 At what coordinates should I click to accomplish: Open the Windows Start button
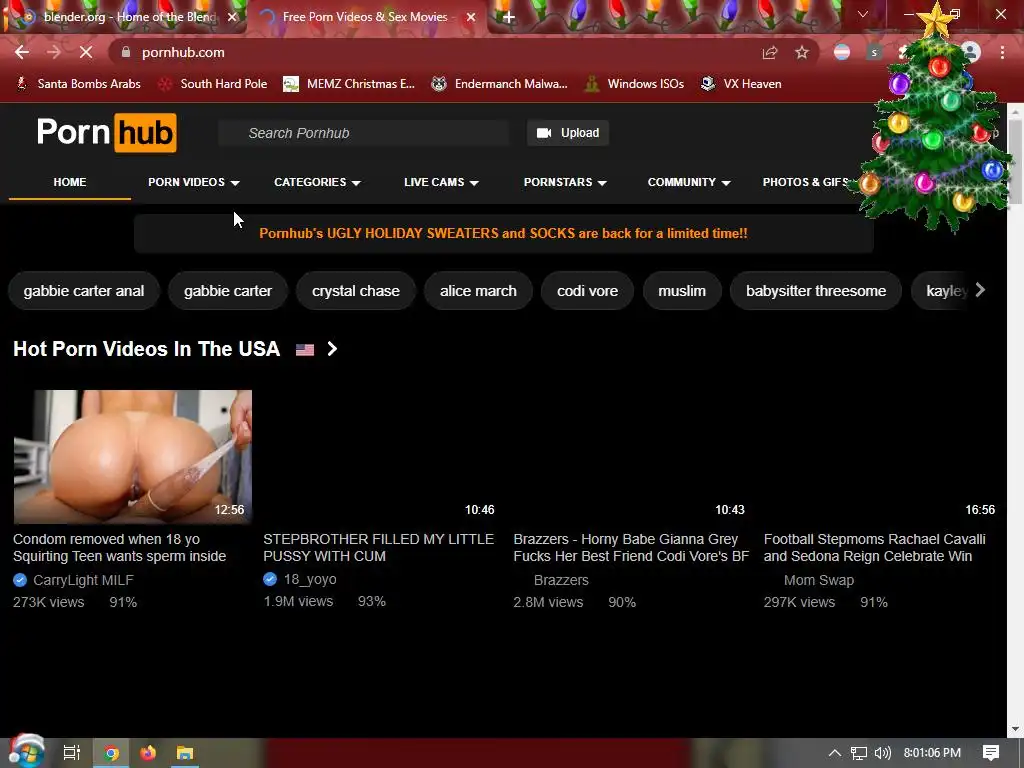[x=26, y=752]
